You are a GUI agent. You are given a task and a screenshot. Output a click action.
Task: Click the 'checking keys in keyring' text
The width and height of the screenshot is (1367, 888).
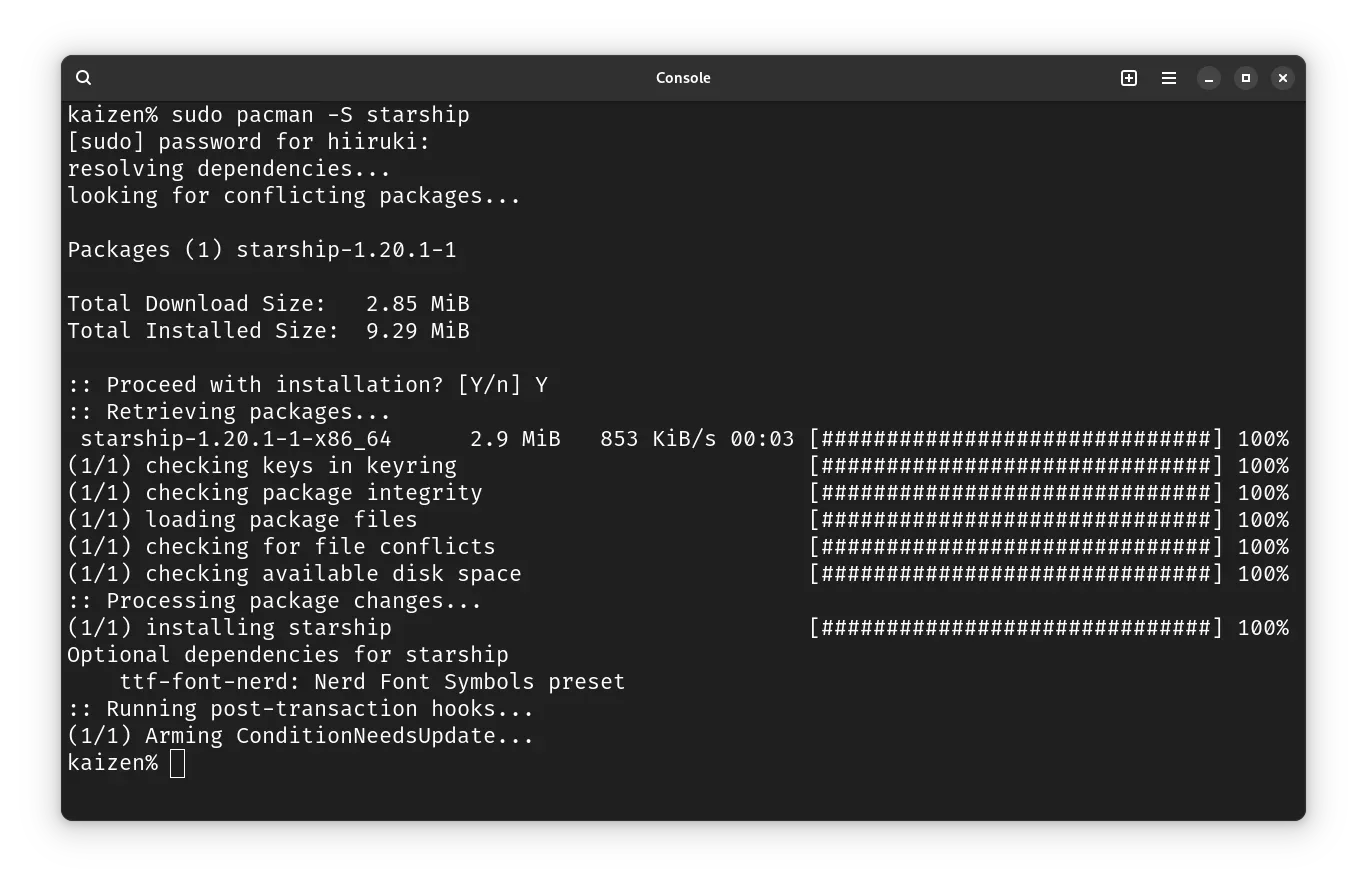300,466
